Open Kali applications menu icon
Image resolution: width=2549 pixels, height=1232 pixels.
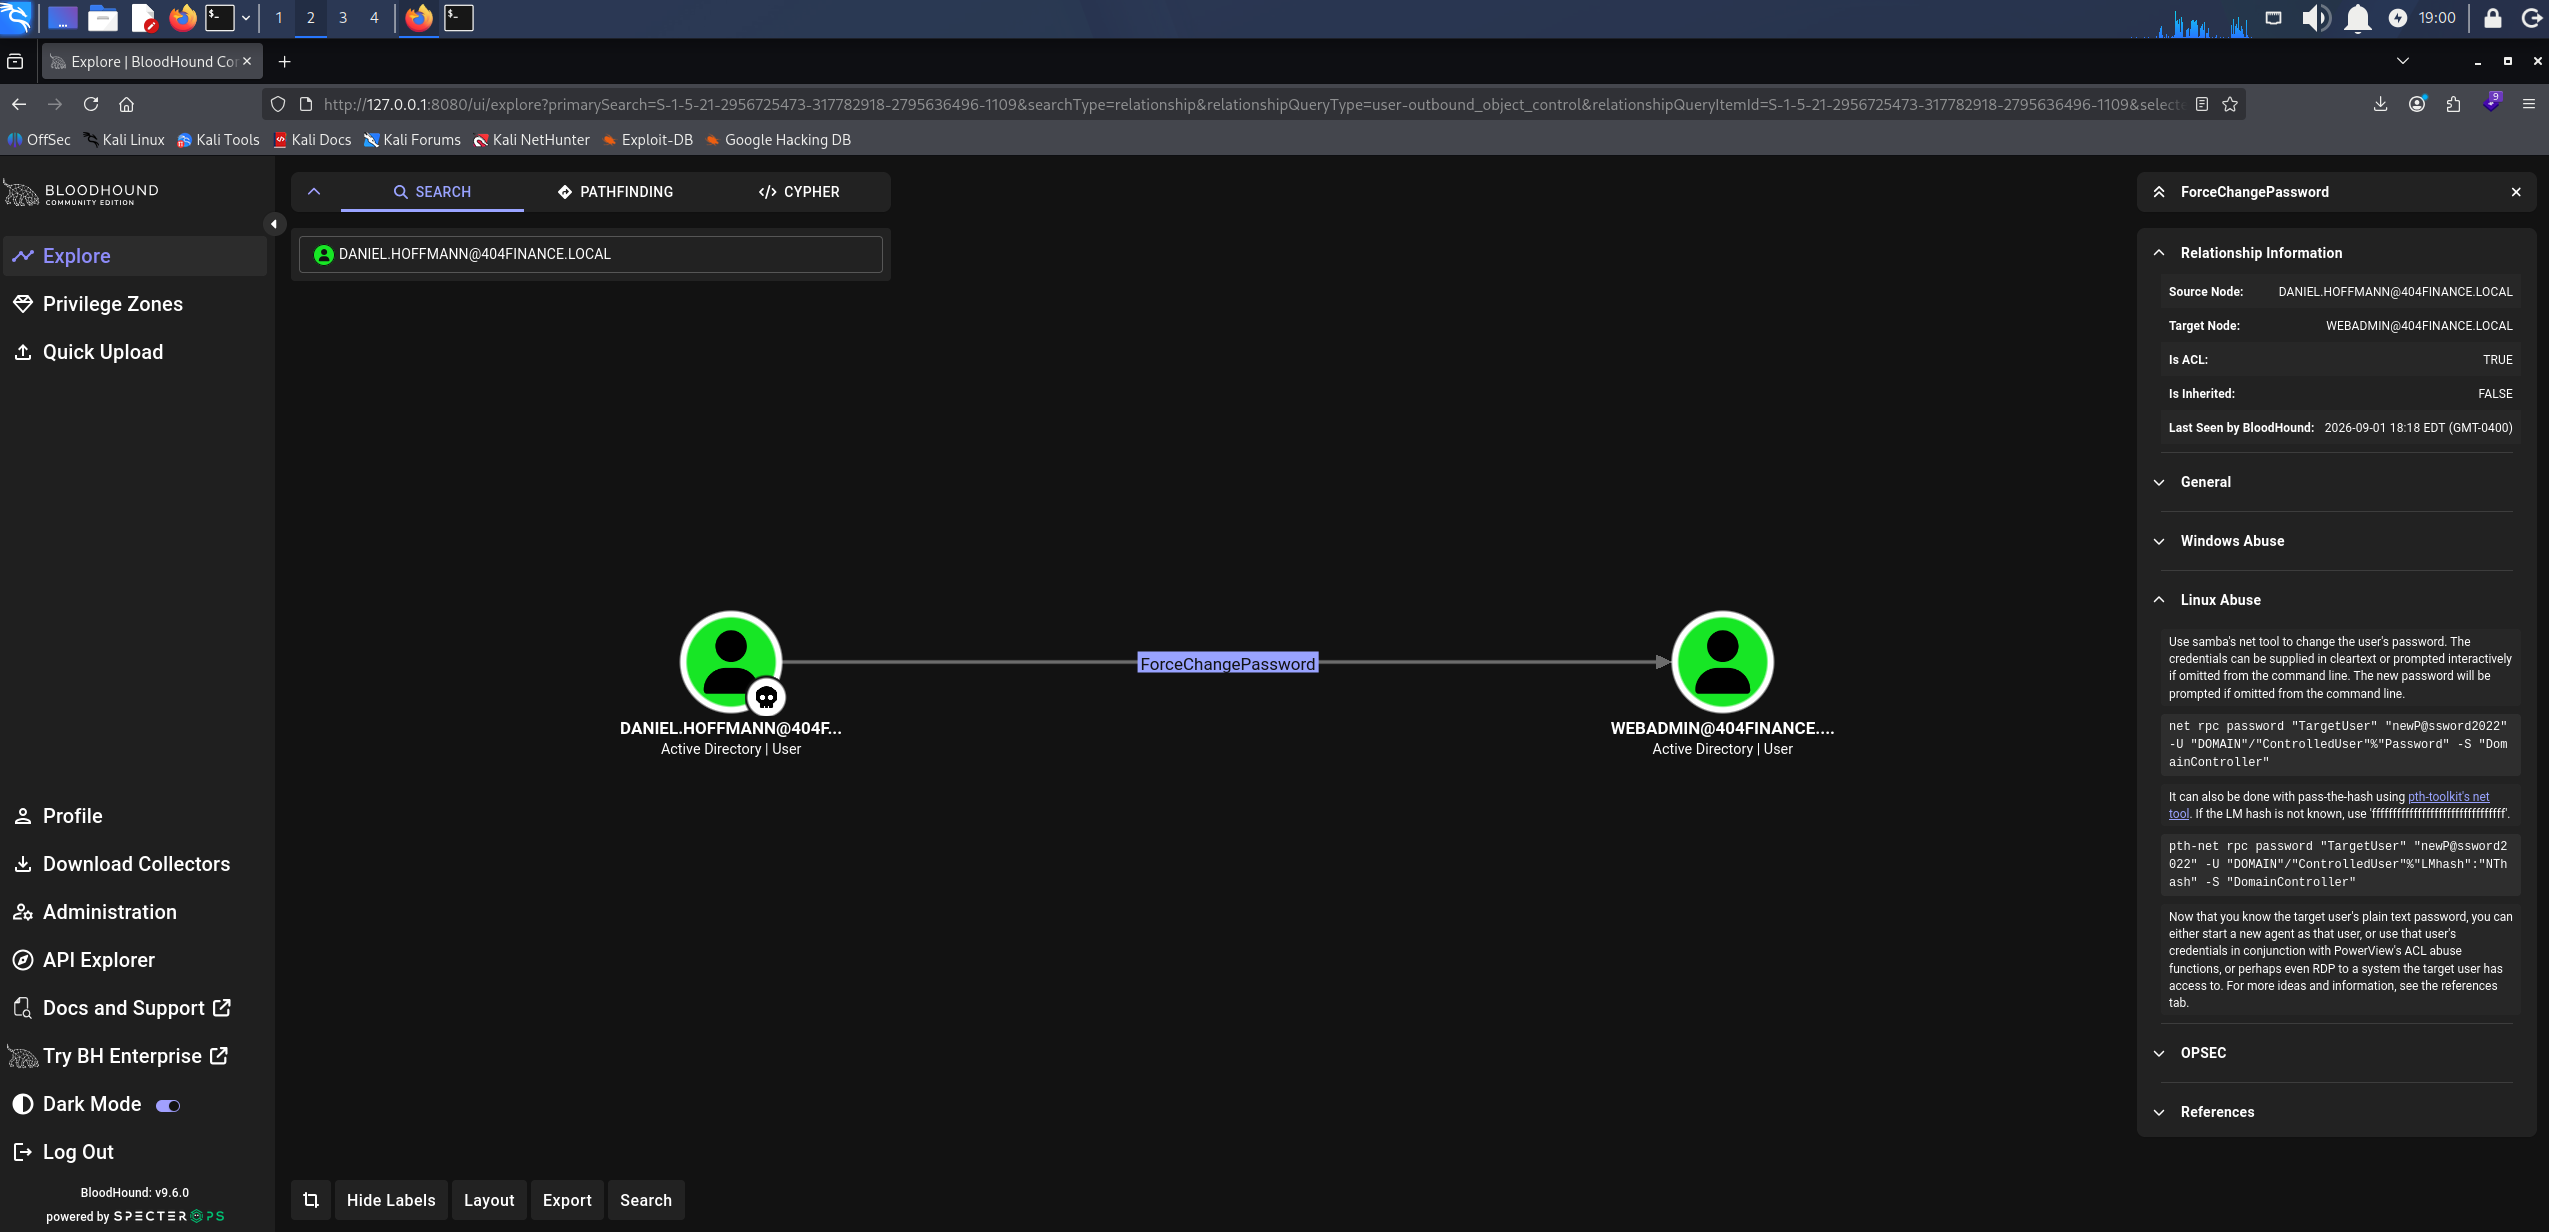coord(17,18)
